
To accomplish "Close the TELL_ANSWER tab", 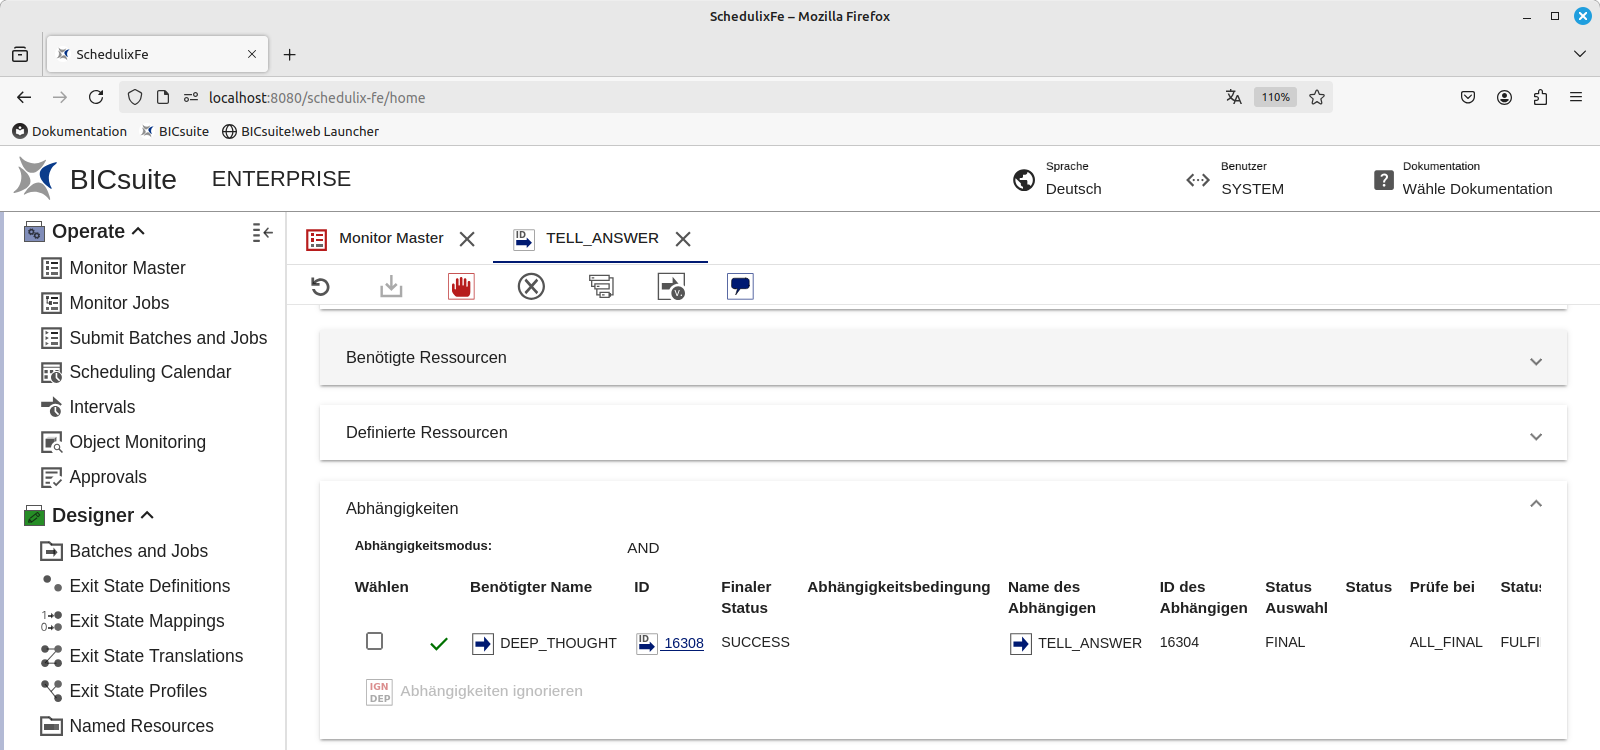I will pos(683,239).
